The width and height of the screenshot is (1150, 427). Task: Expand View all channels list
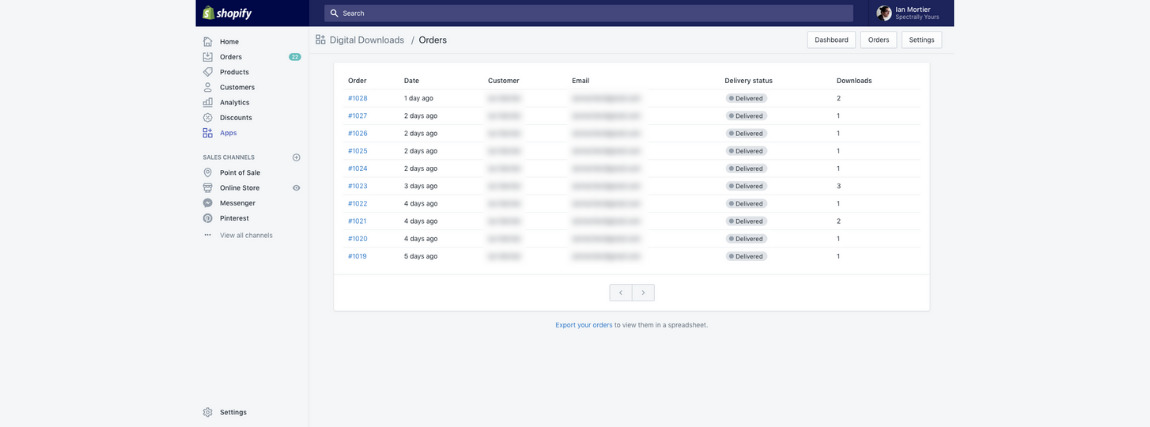click(x=245, y=235)
